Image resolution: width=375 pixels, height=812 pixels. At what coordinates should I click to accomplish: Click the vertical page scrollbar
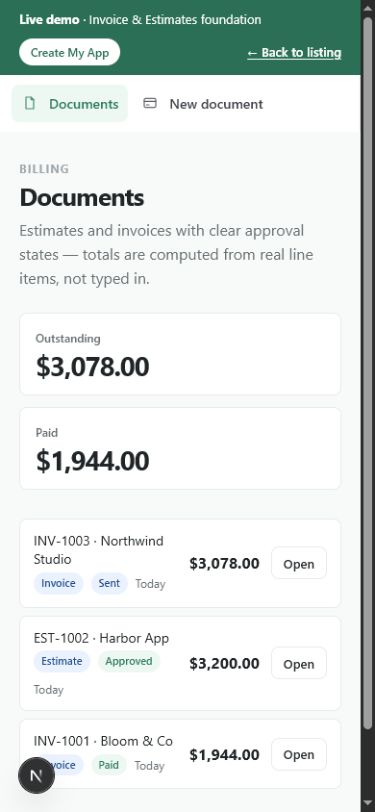(368, 373)
